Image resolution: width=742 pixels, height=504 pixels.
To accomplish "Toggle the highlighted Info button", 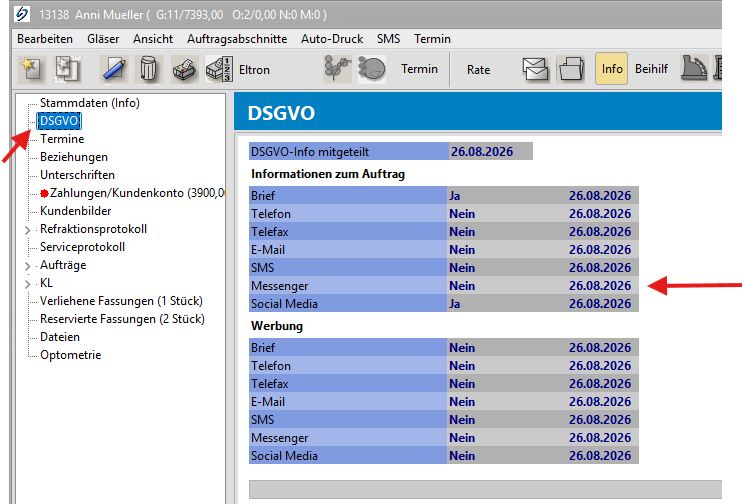I will [x=611, y=69].
